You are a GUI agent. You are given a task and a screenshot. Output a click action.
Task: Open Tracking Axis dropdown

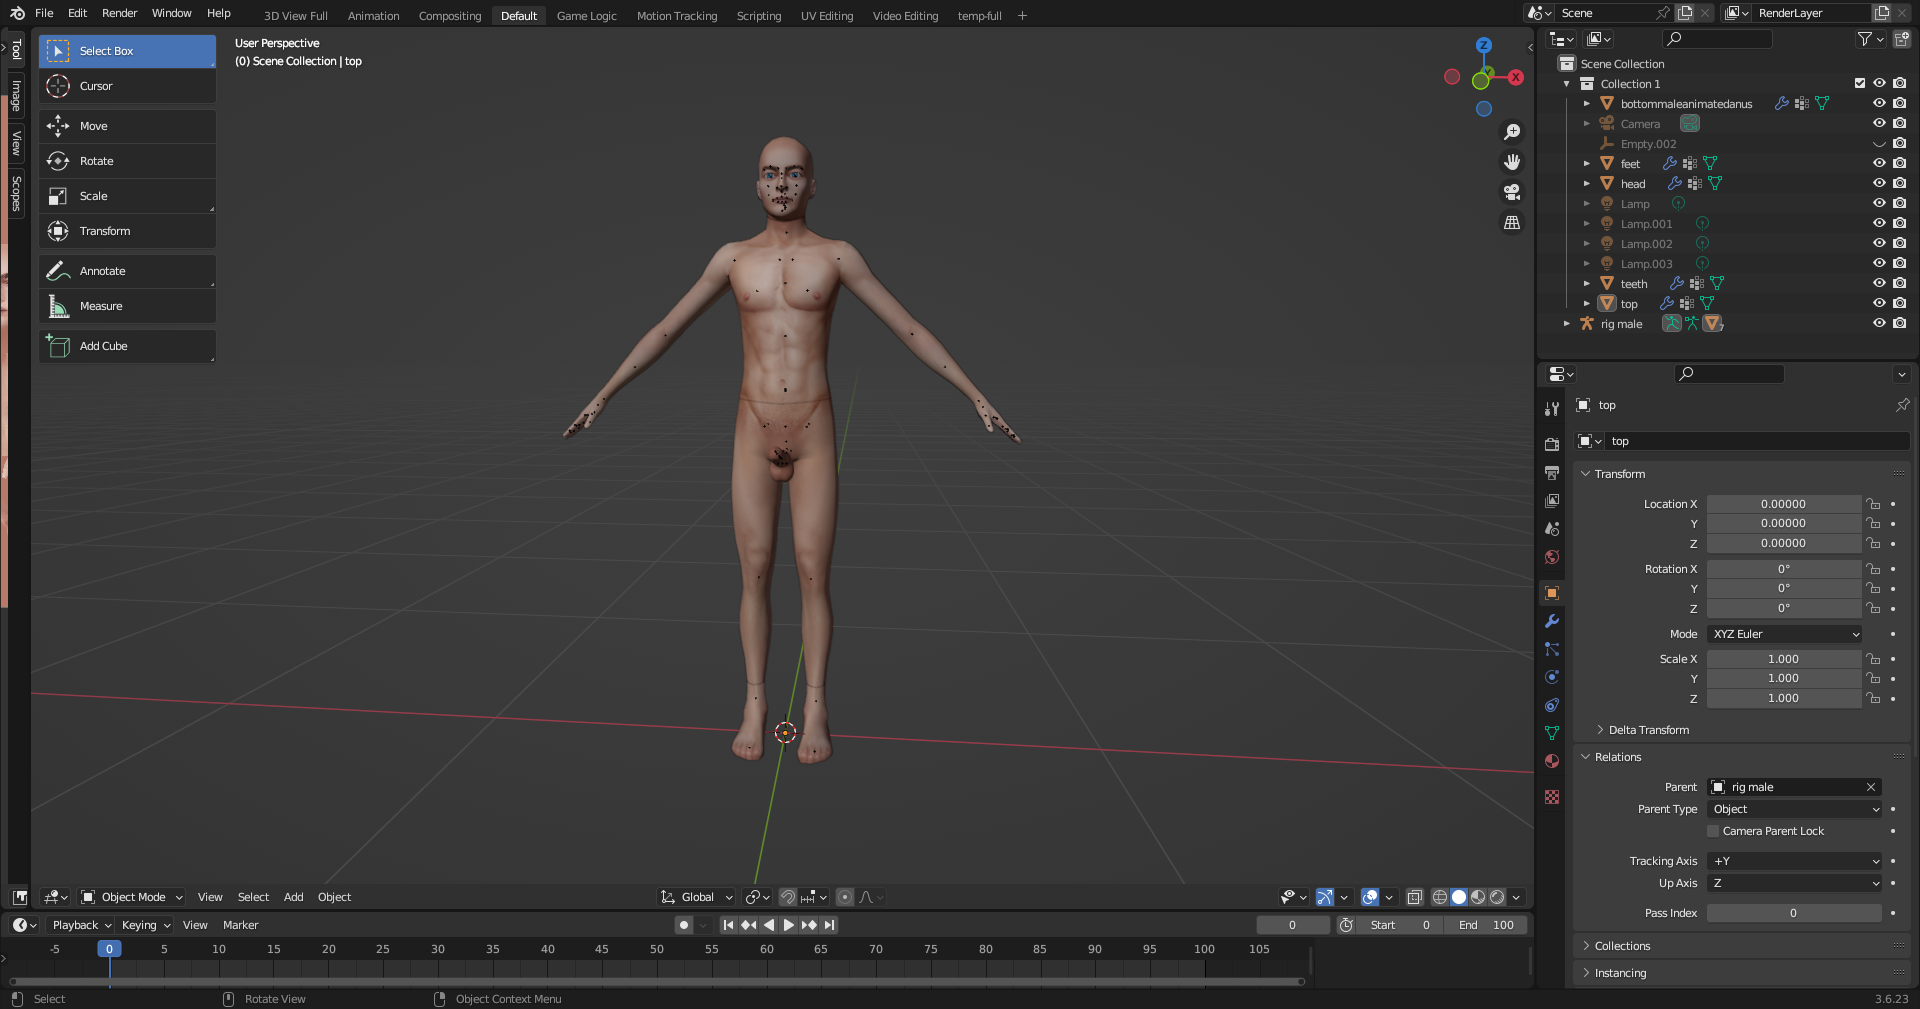tap(1795, 861)
